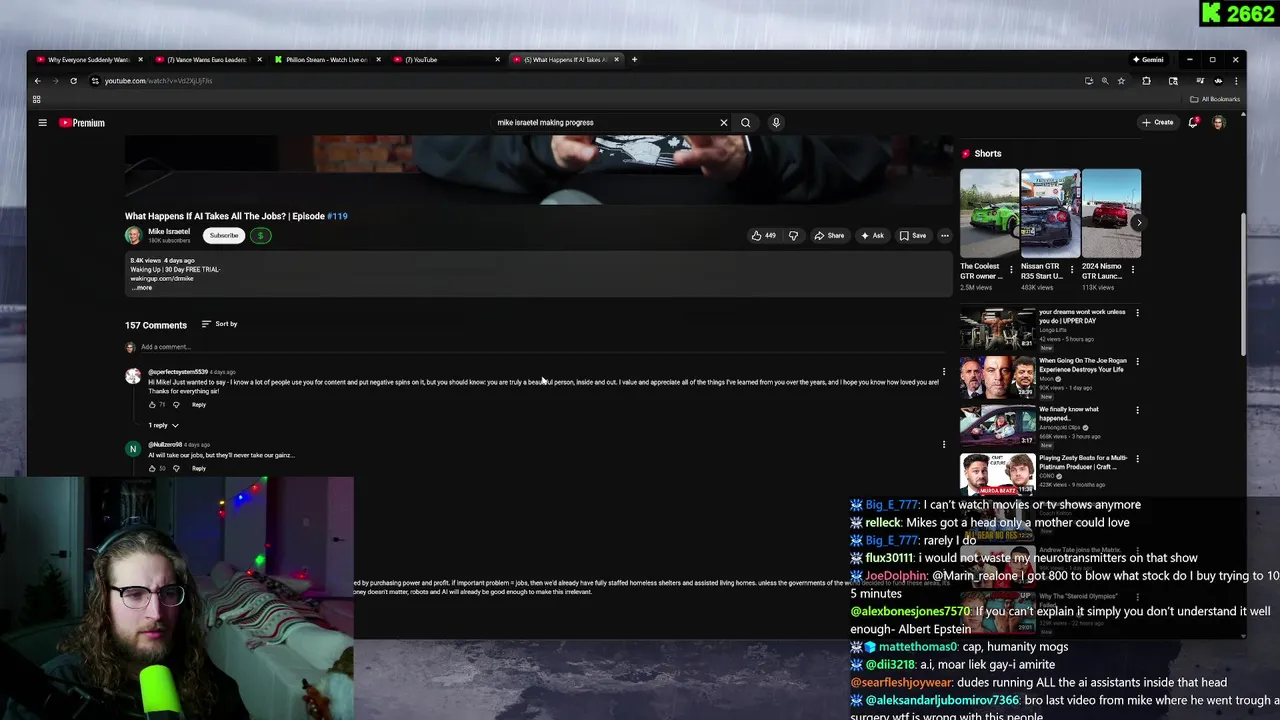Like the video with 449 likes
Screen dimensions: 1280x720
tap(764, 236)
